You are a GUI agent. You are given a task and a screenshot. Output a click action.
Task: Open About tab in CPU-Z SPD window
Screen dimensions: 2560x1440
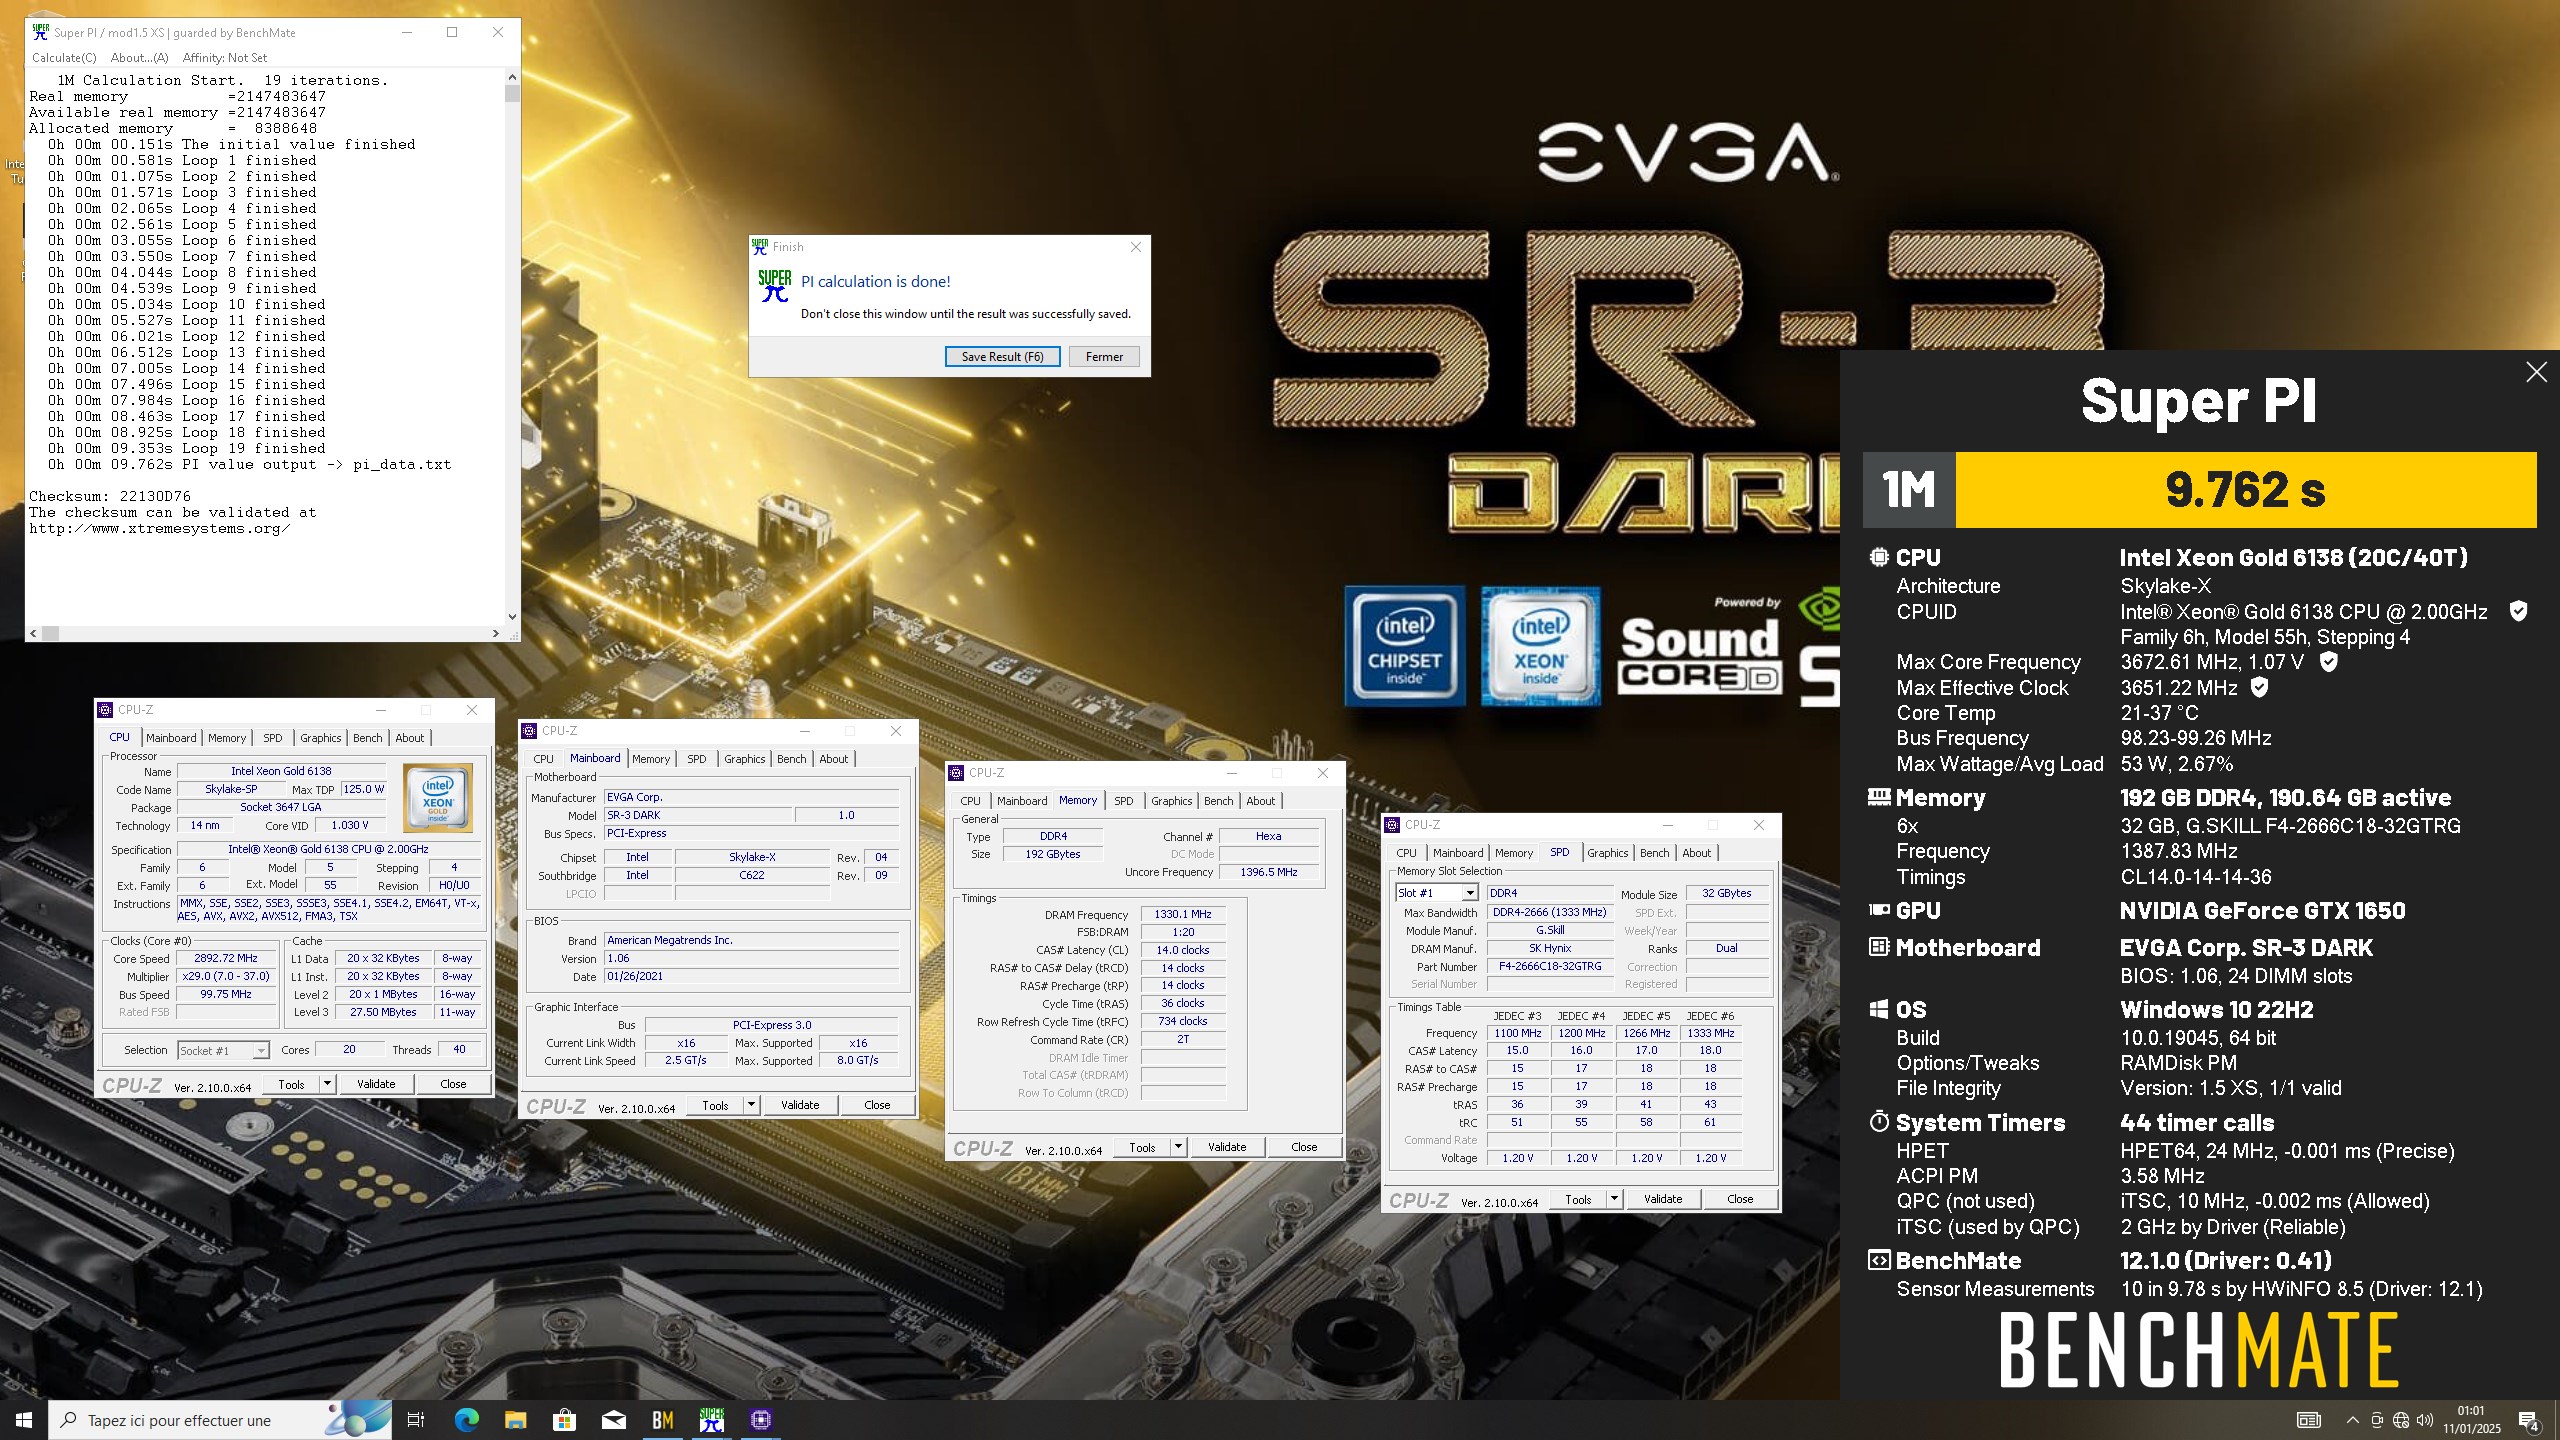tap(1697, 853)
